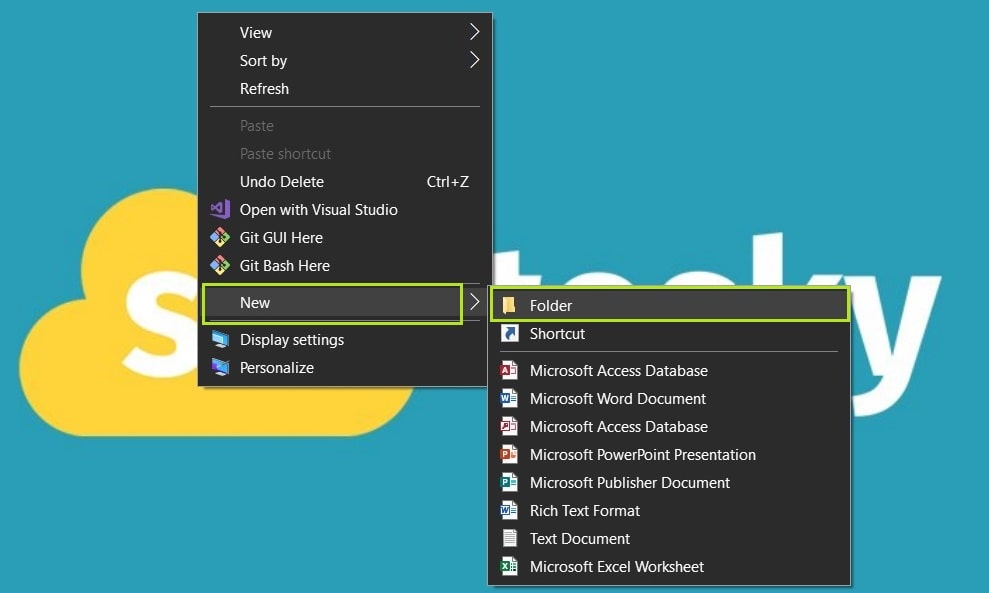Click the Excel Worksheet icon
This screenshot has height=593, width=989.
point(509,566)
